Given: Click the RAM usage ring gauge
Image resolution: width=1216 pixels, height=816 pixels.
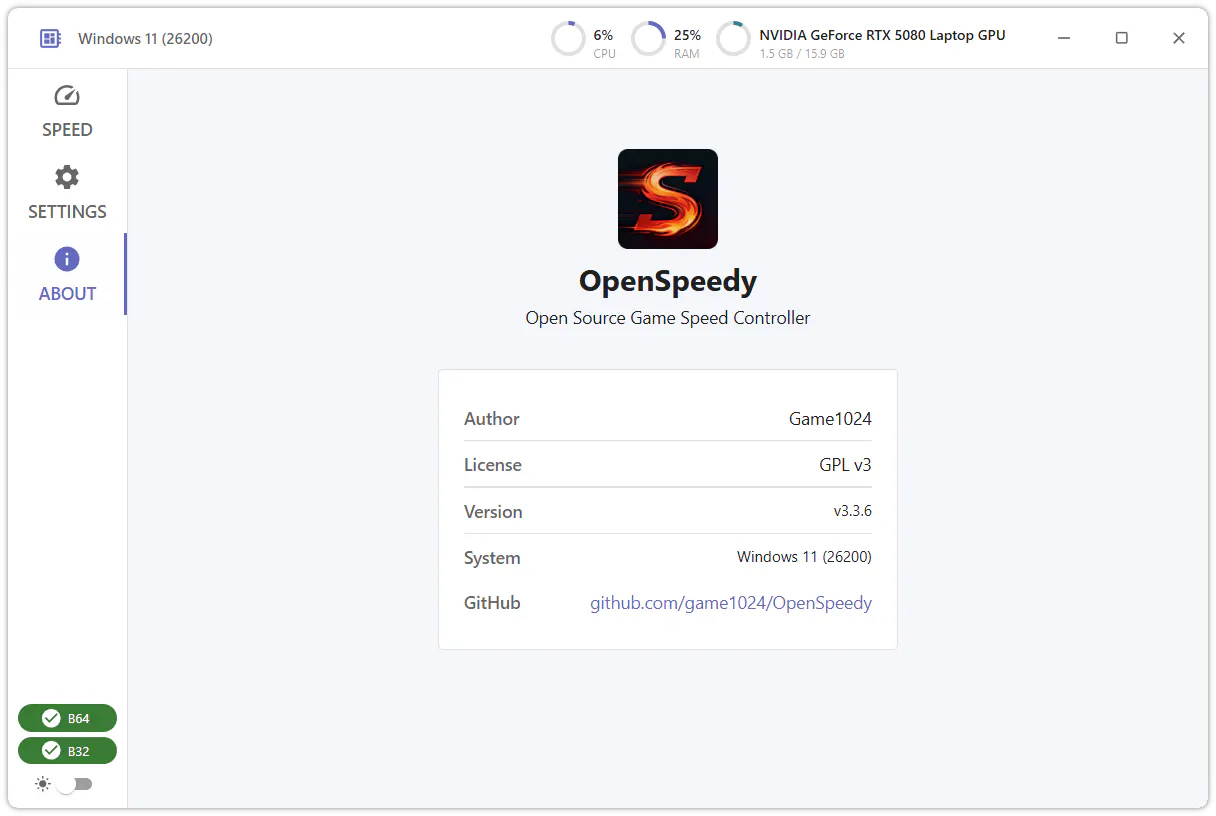Looking at the screenshot, I should coord(649,39).
